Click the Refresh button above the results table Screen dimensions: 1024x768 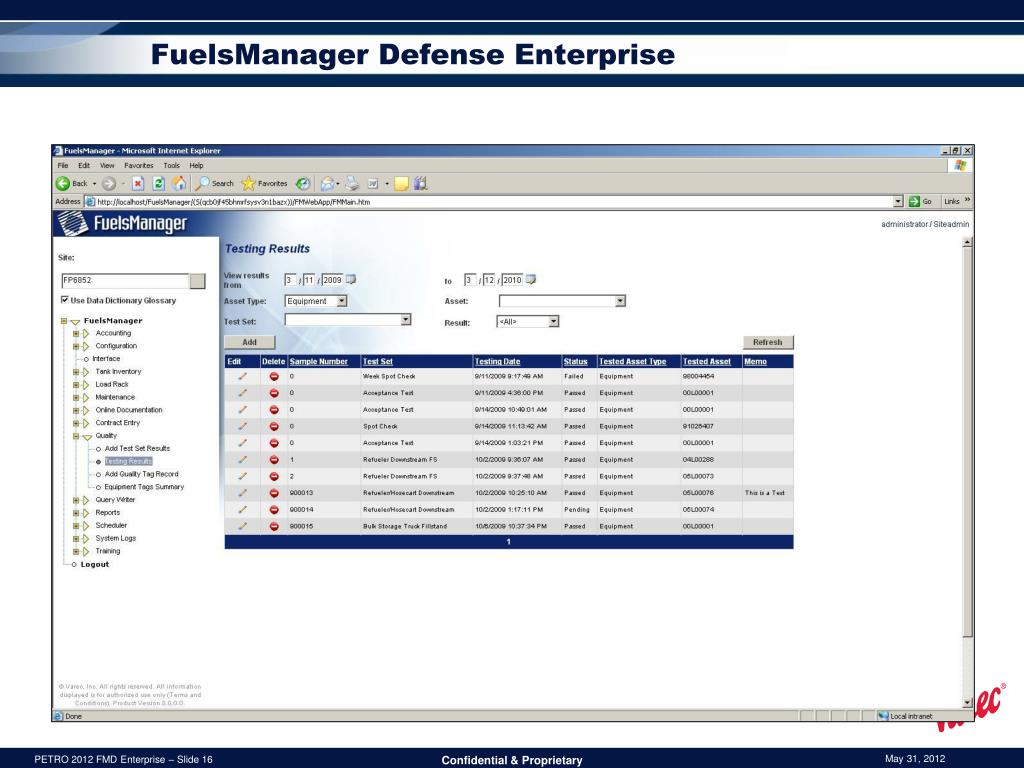click(767, 342)
